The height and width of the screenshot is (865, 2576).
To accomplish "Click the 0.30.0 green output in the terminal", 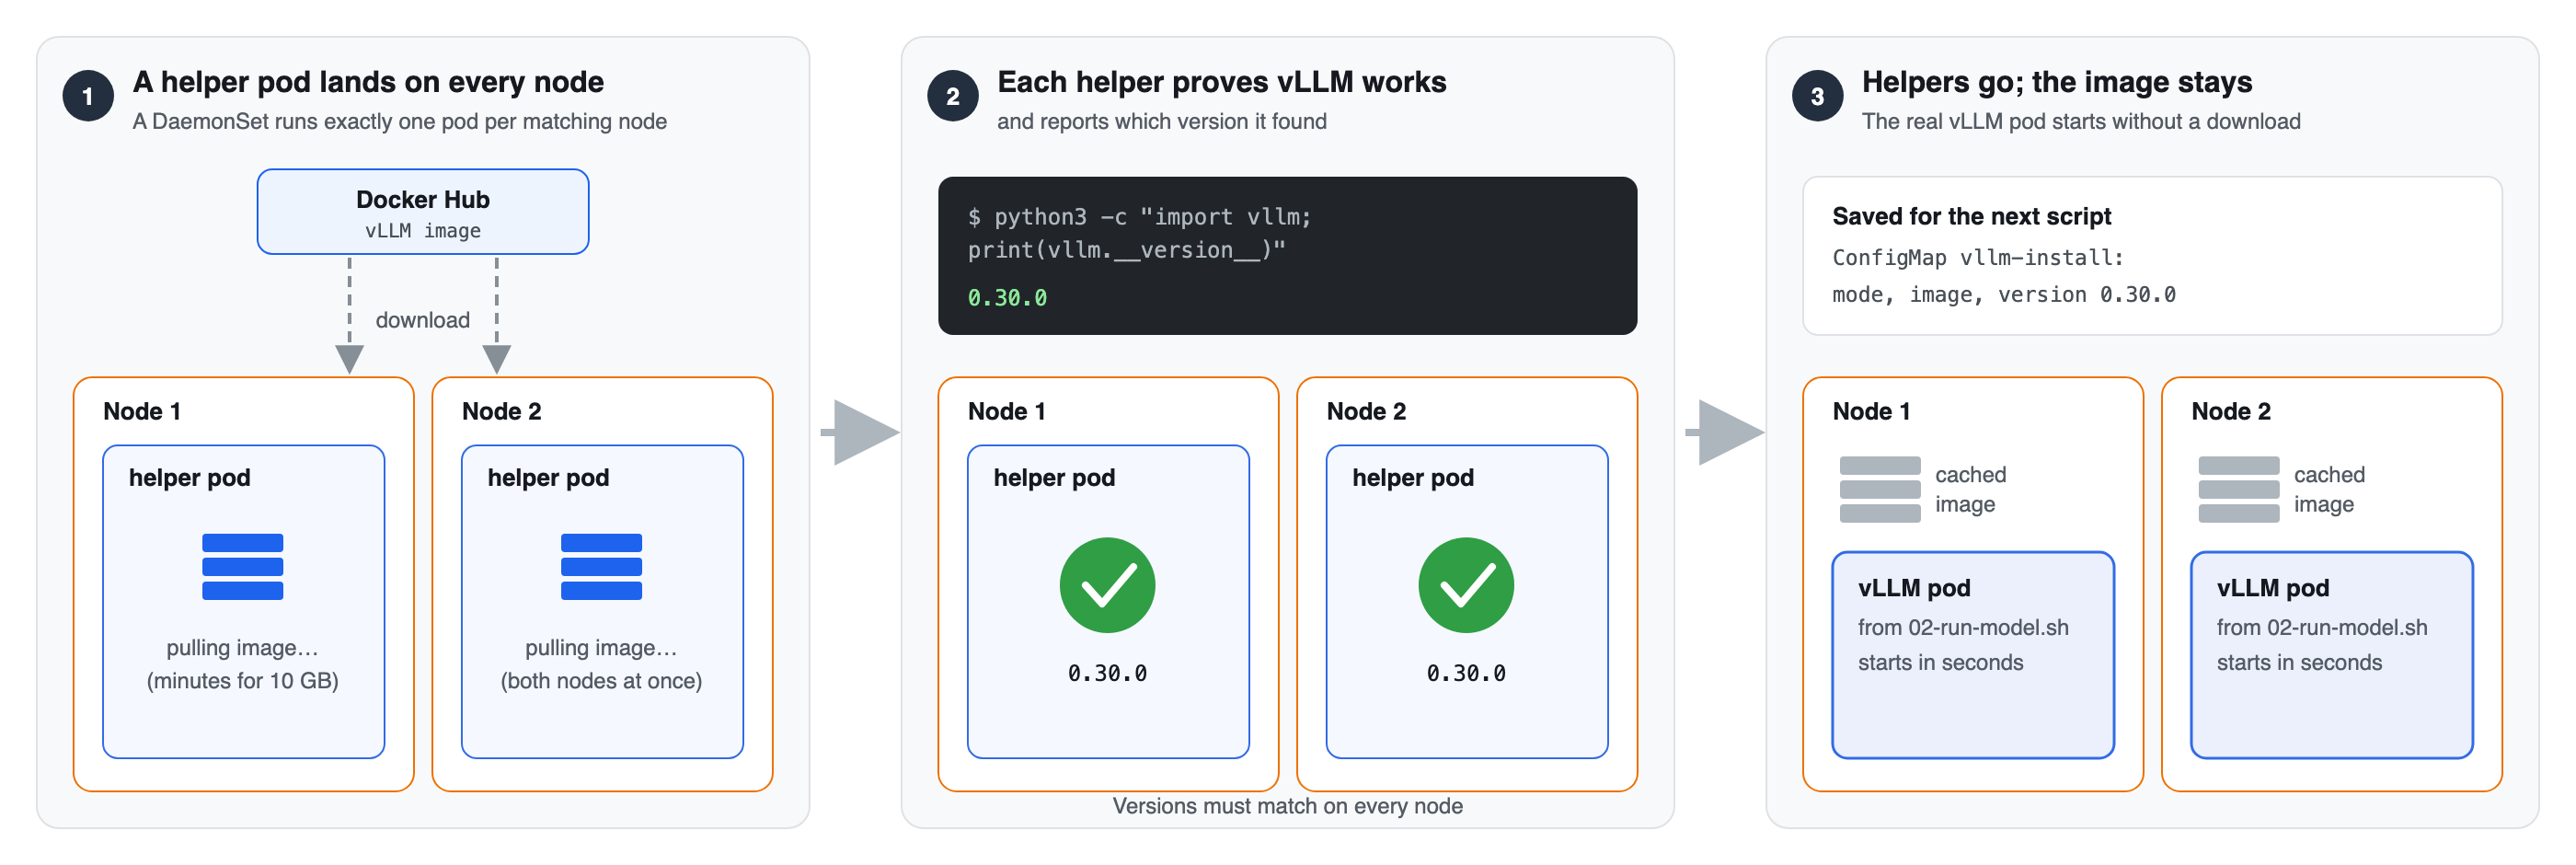I will (1007, 298).
